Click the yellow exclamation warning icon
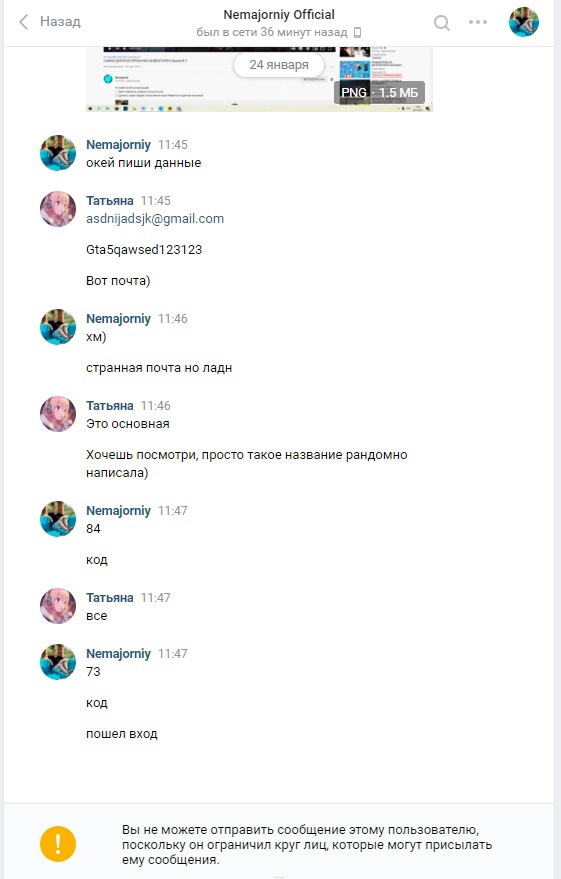 tap(58, 844)
